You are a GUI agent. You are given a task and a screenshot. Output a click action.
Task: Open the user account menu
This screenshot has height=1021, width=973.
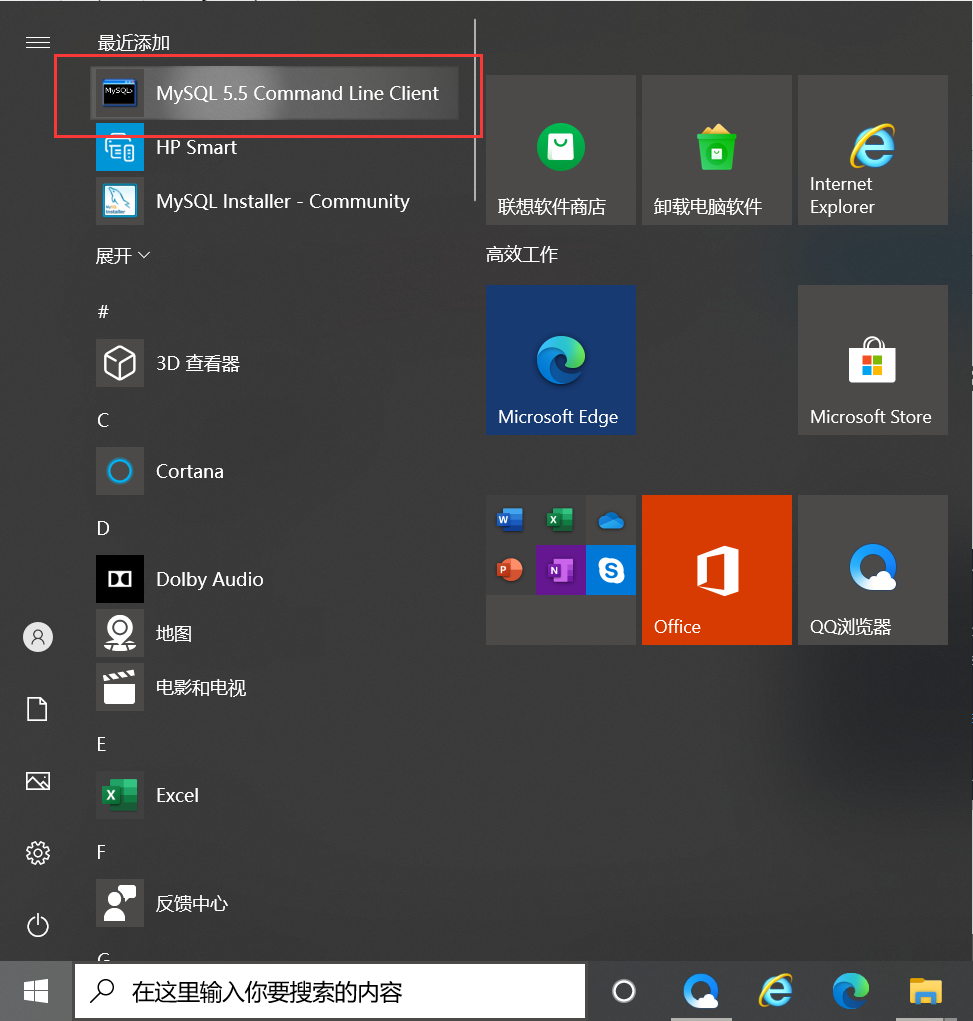point(38,637)
